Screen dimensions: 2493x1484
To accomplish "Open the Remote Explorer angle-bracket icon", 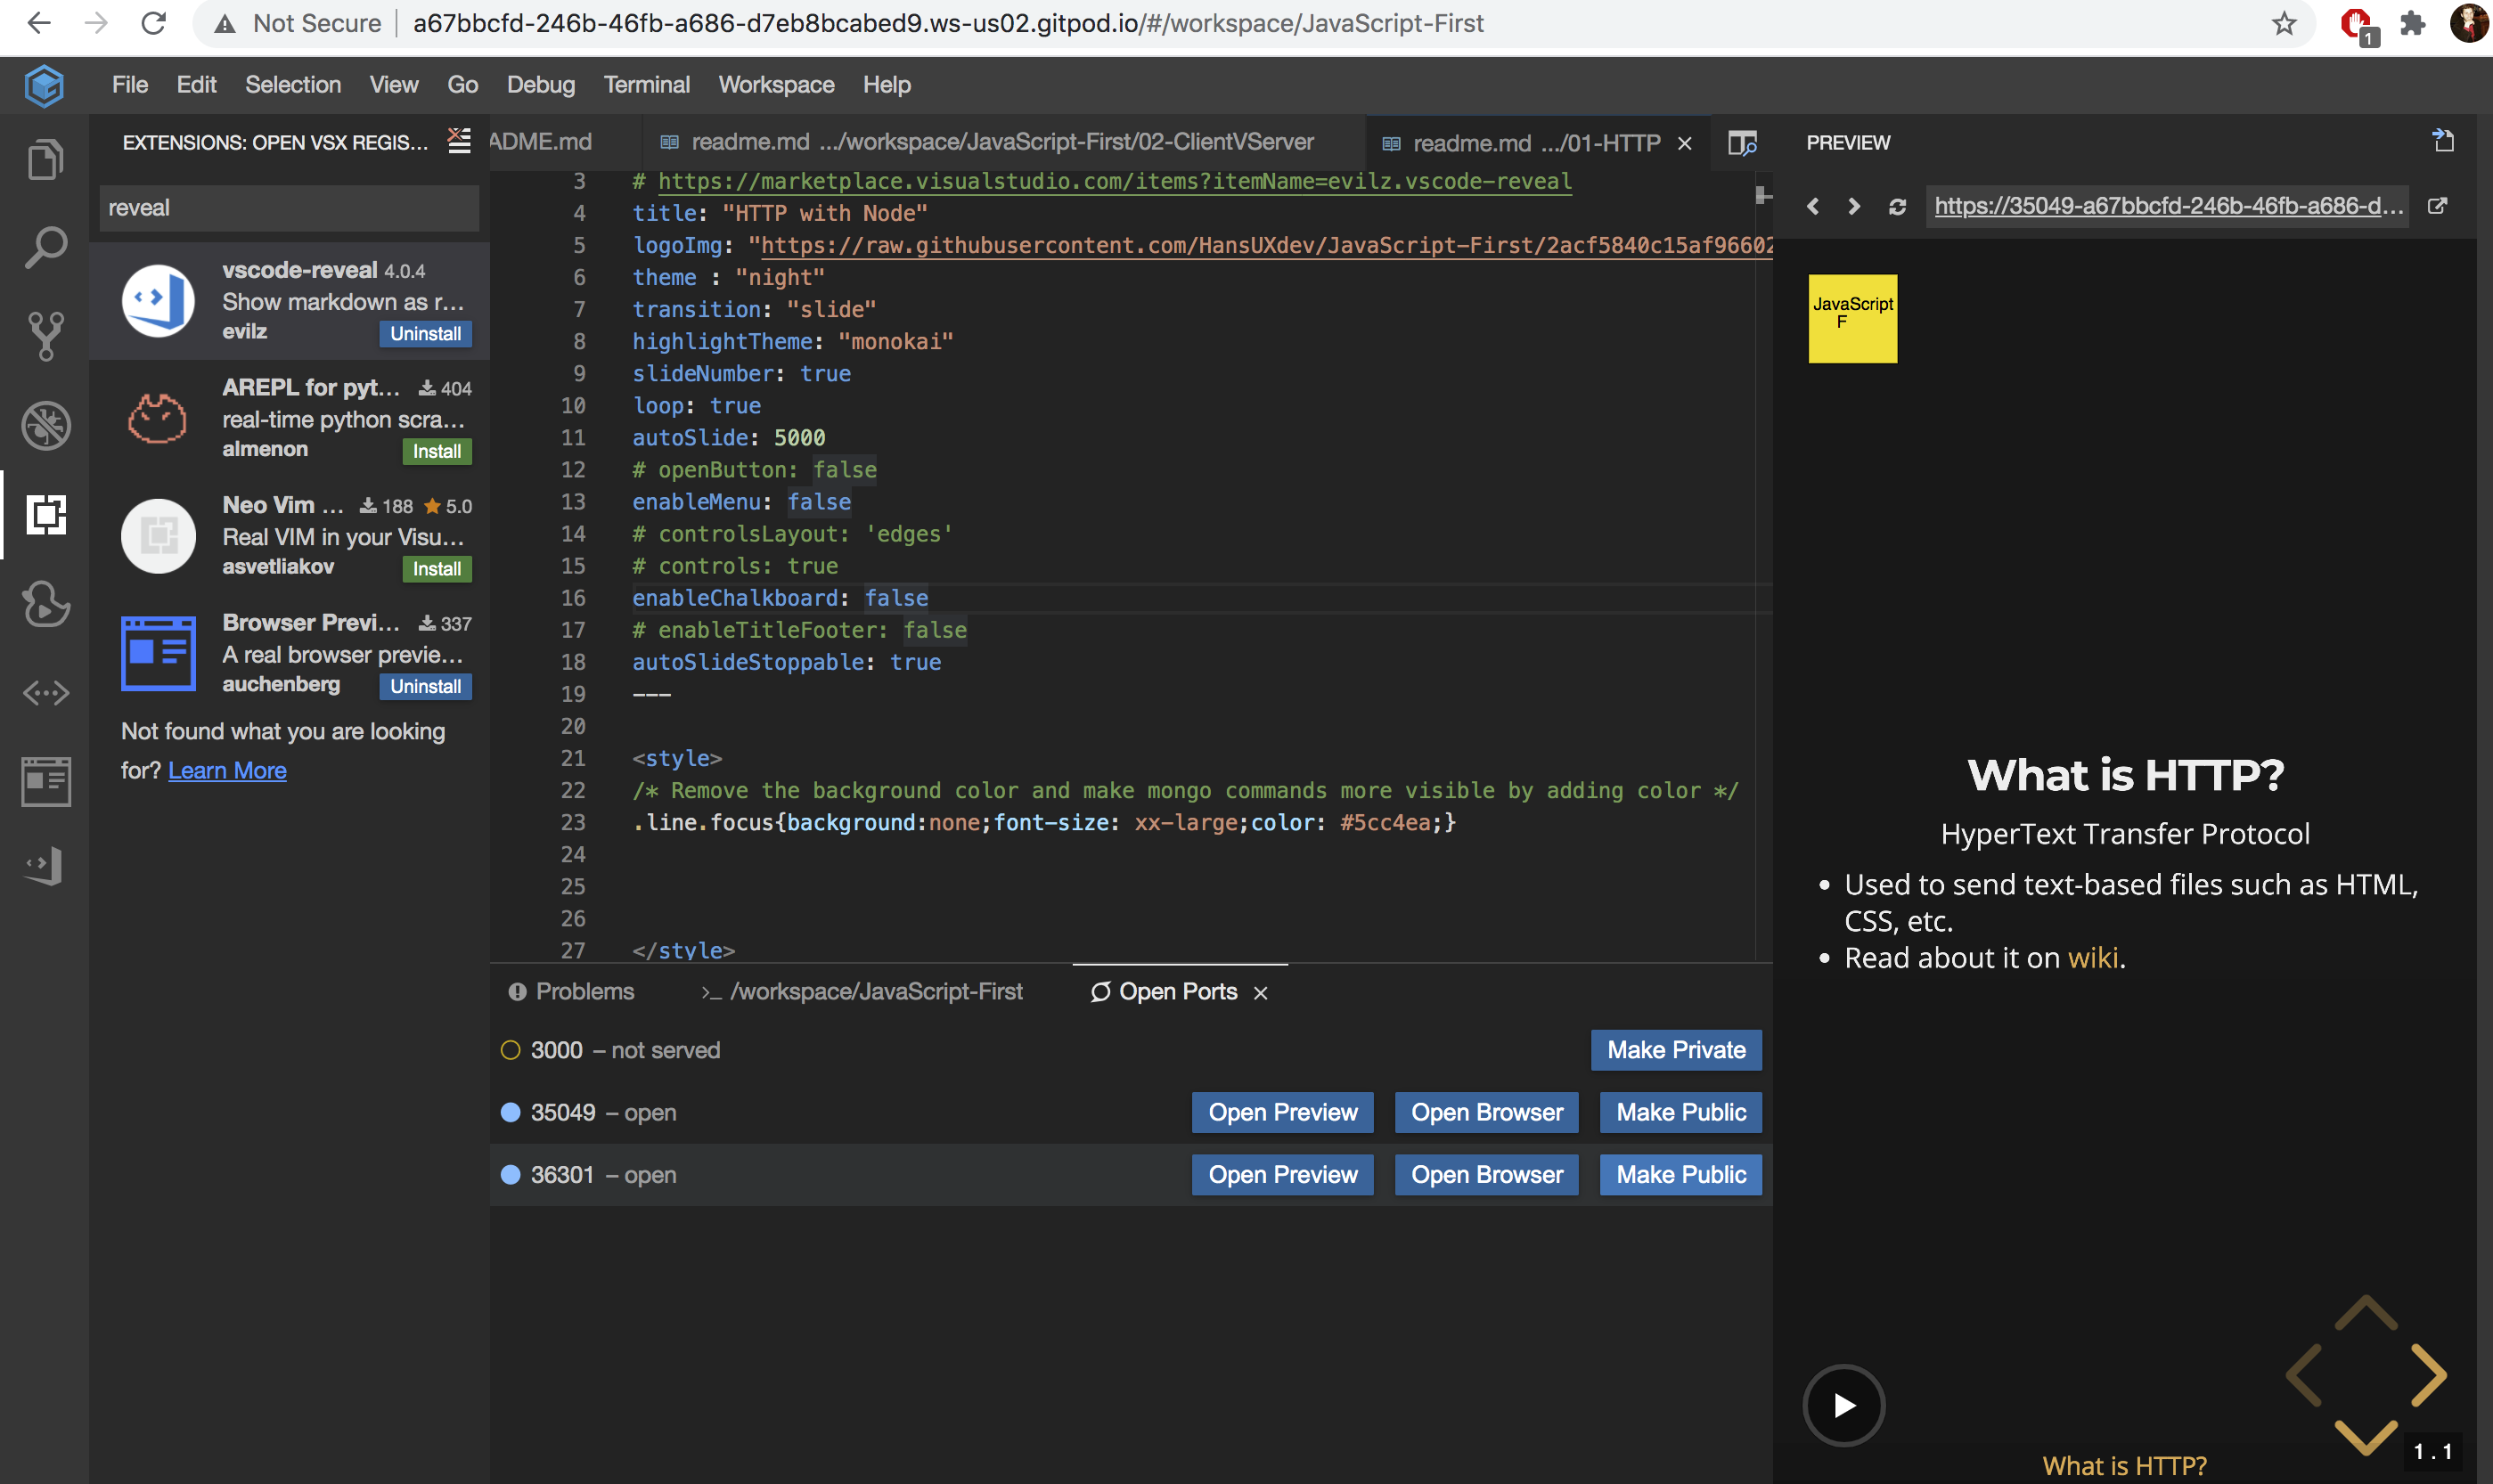I will pos(45,692).
